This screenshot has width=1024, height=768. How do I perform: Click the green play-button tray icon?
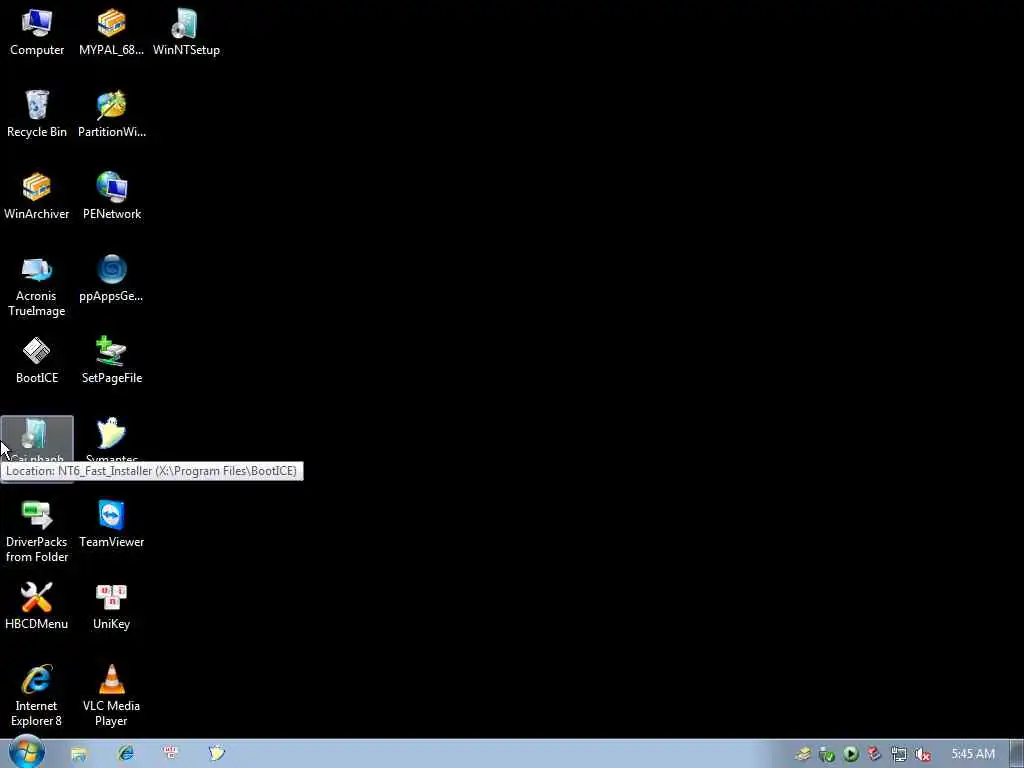[x=850, y=754]
